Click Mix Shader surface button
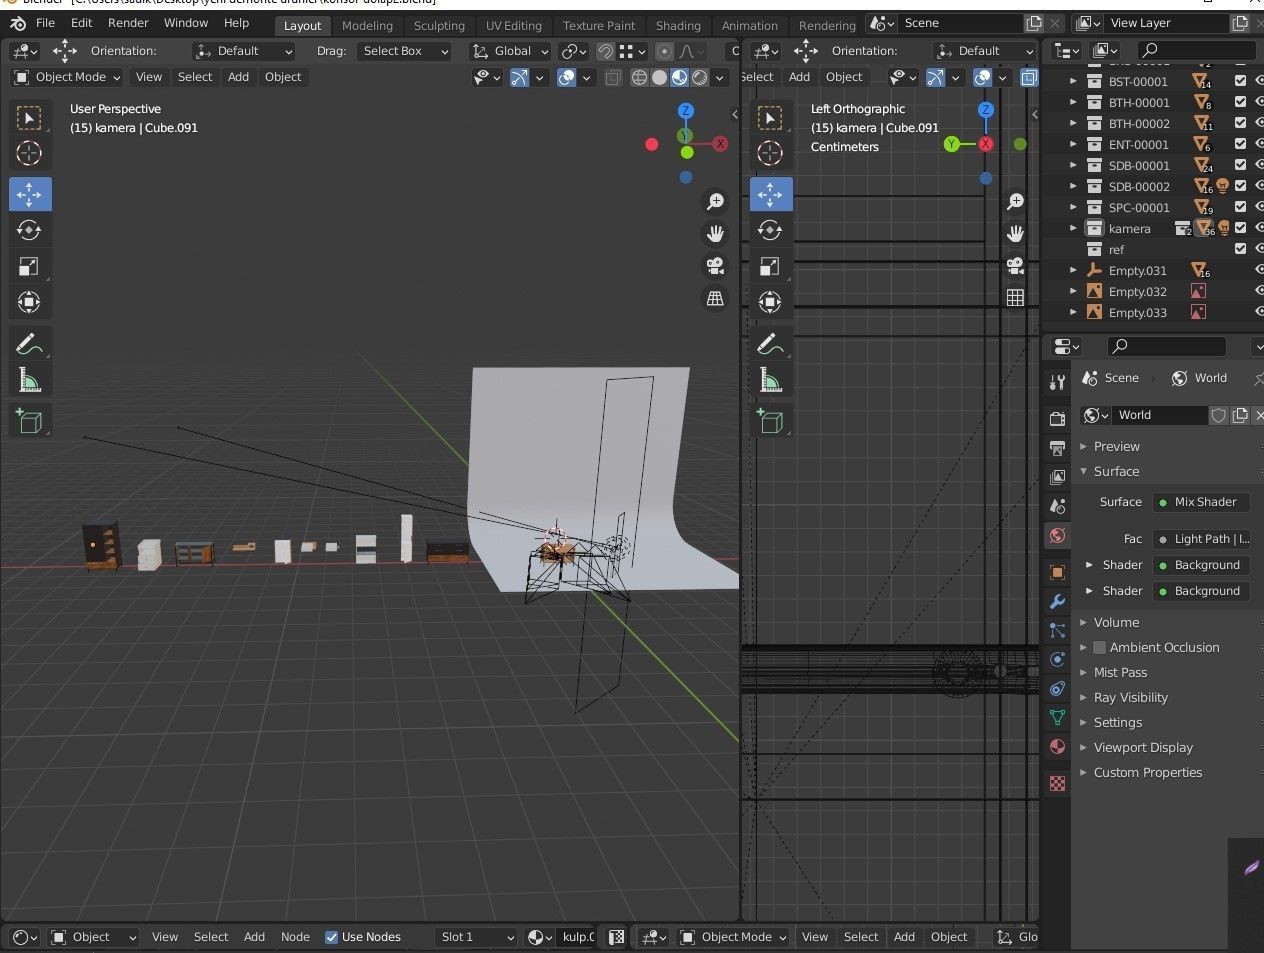Image resolution: width=1264 pixels, height=953 pixels. tap(1201, 502)
